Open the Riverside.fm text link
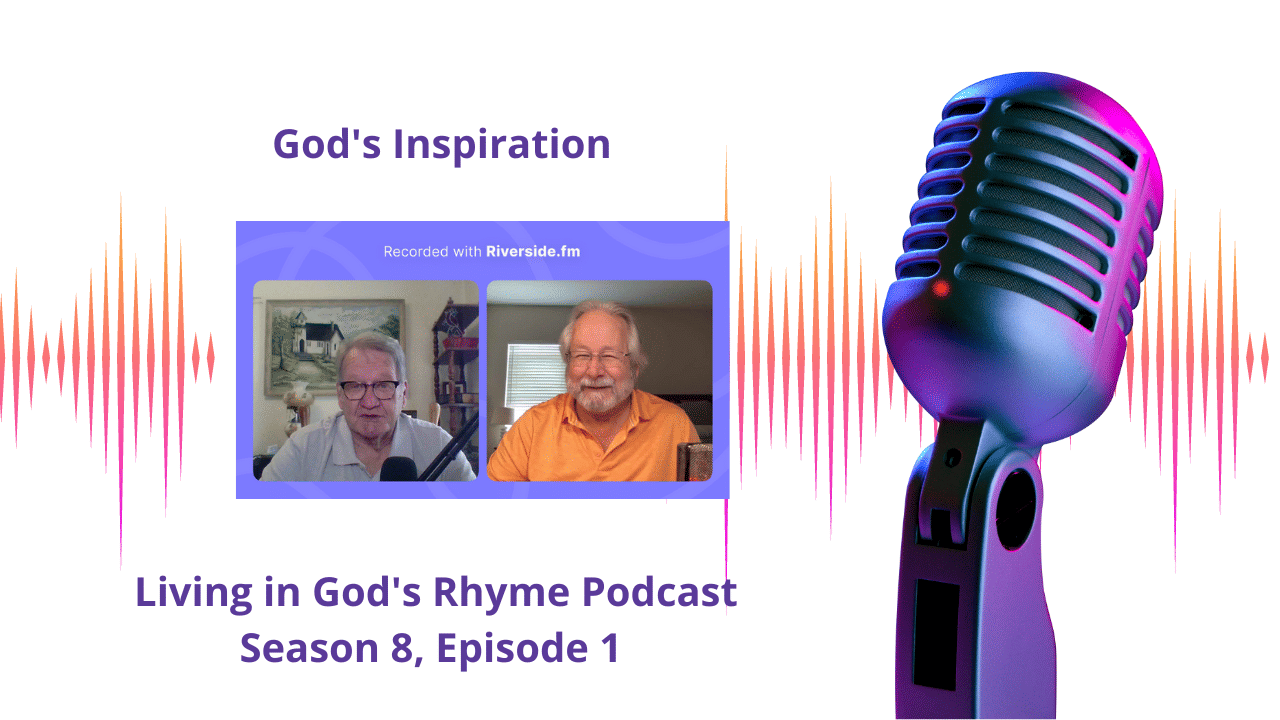The height and width of the screenshot is (720, 1280). click(533, 251)
